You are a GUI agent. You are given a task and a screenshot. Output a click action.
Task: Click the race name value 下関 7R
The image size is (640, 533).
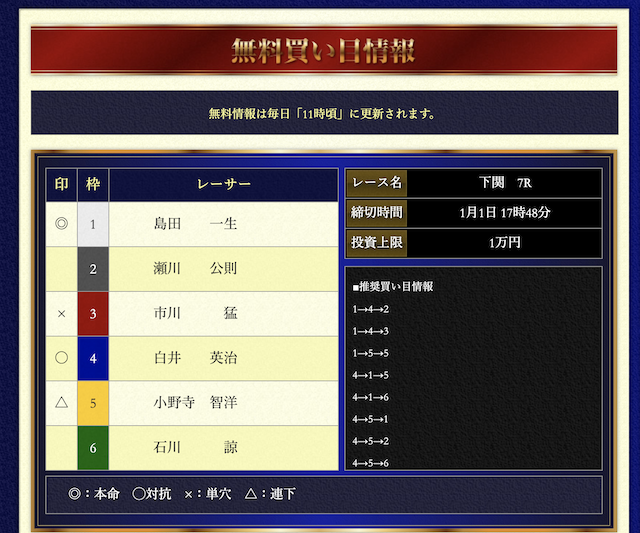[x=505, y=183]
